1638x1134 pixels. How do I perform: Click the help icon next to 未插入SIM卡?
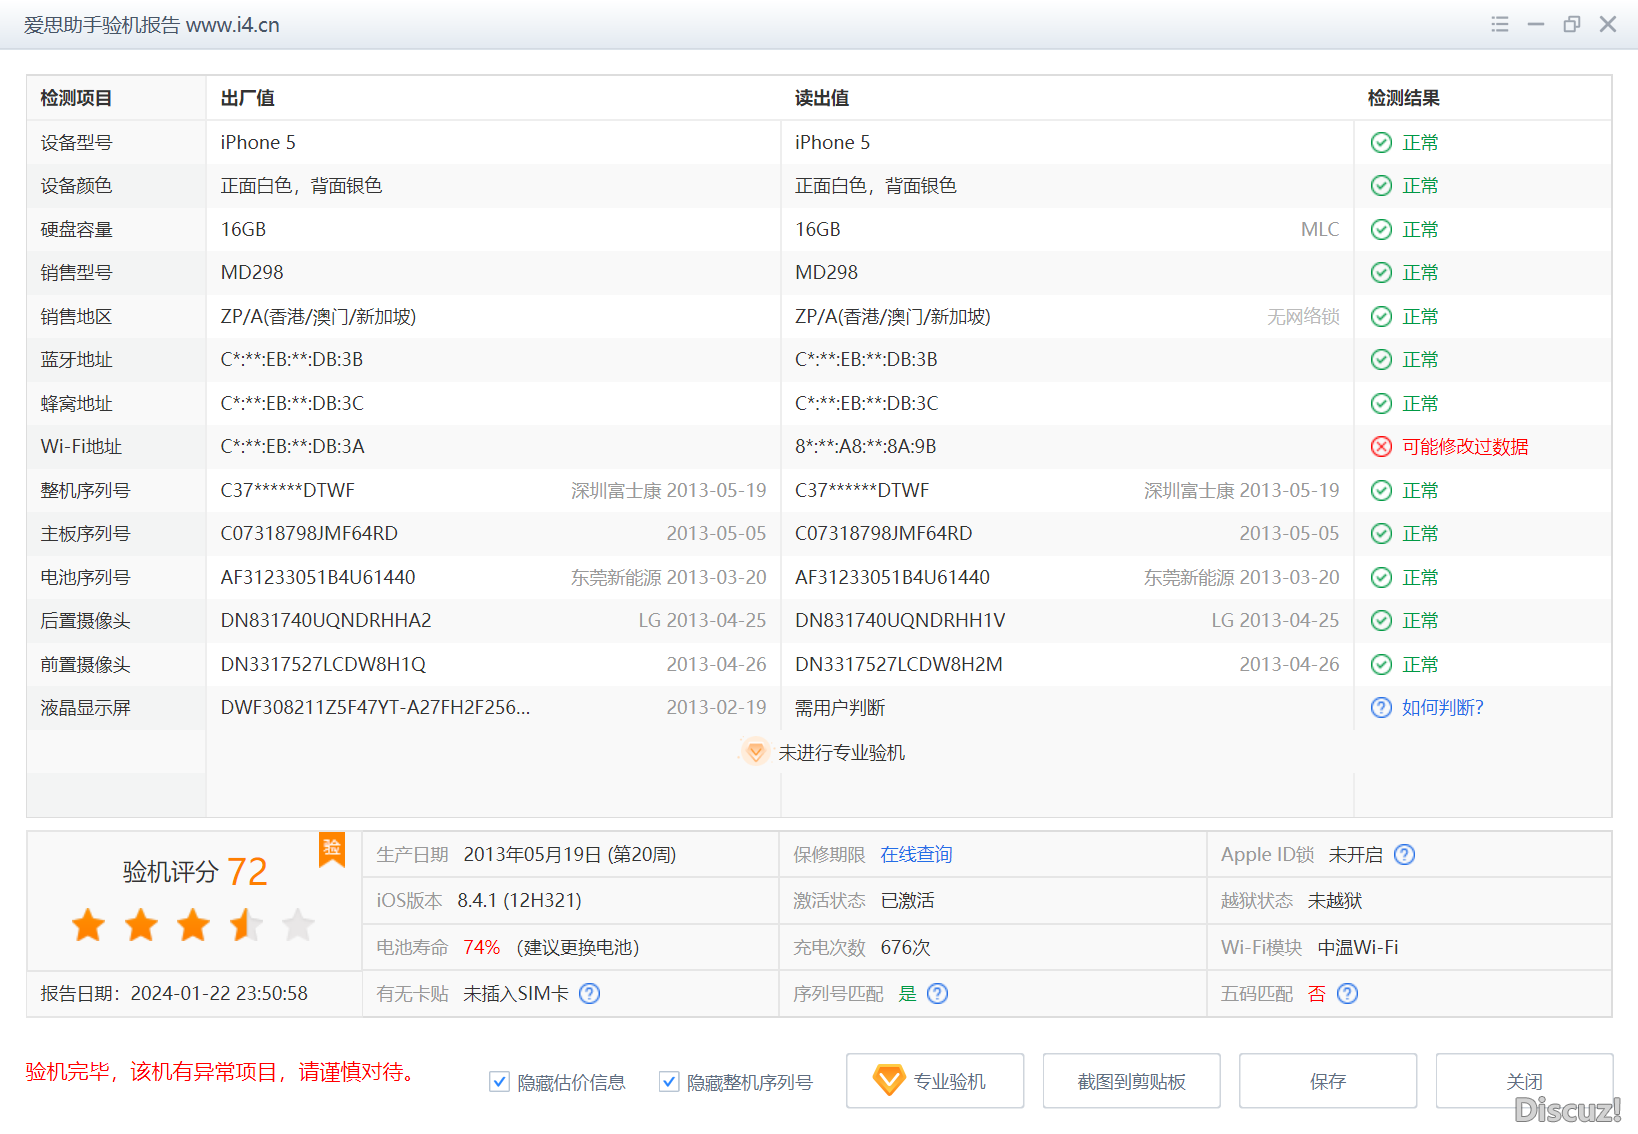point(590,994)
